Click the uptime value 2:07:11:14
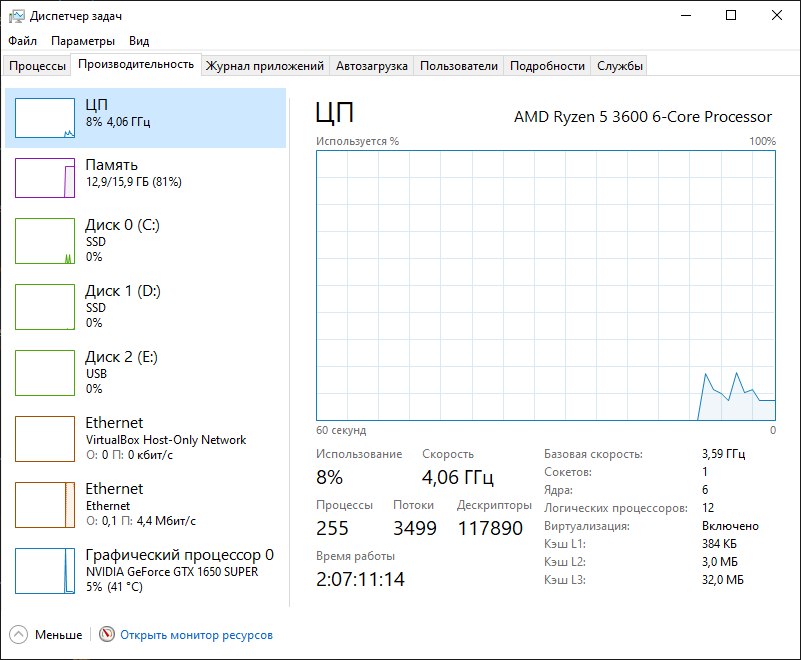The image size is (801, 660). pyautogui.click(x=360, y=579)
